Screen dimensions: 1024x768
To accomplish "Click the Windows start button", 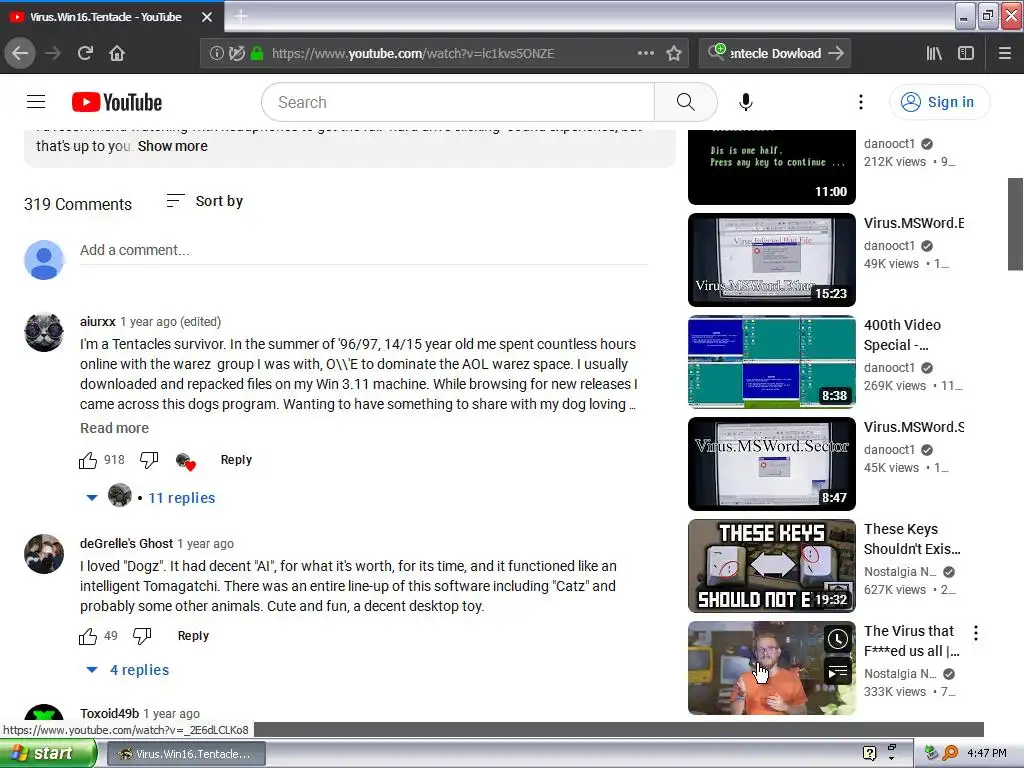I will point(48,754).
